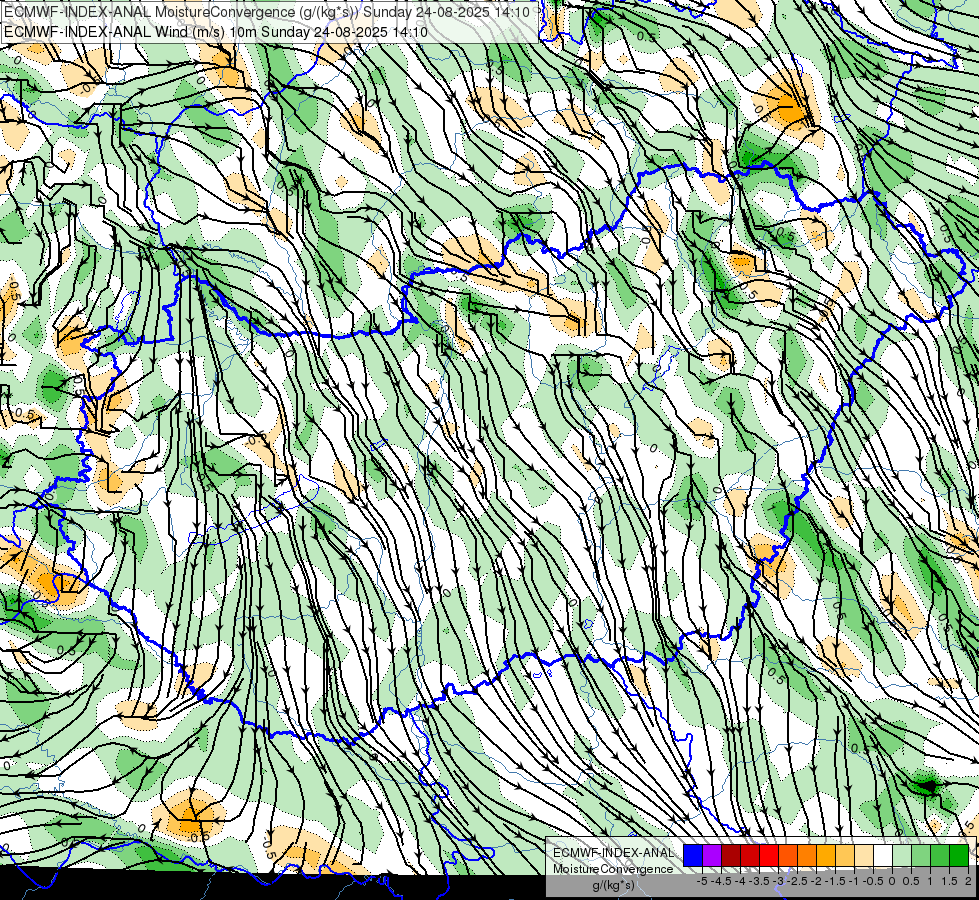Click the '-1' legend scale value

854,881
